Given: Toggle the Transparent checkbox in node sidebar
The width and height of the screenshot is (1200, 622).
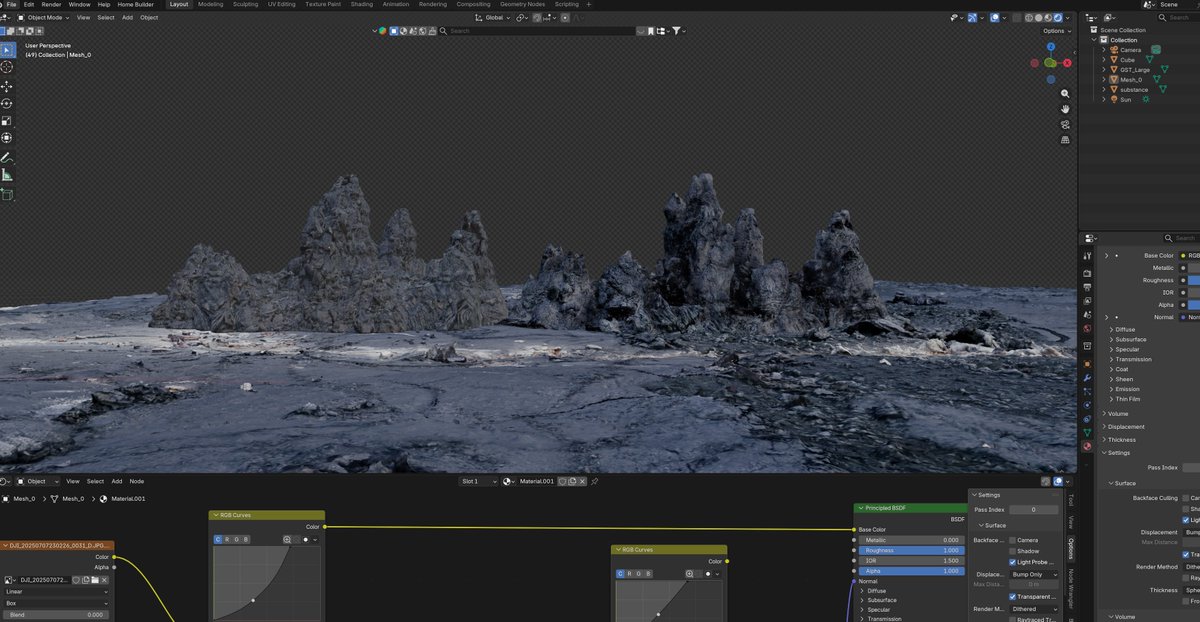Looking at the screenshot, I should (1012, 597).
